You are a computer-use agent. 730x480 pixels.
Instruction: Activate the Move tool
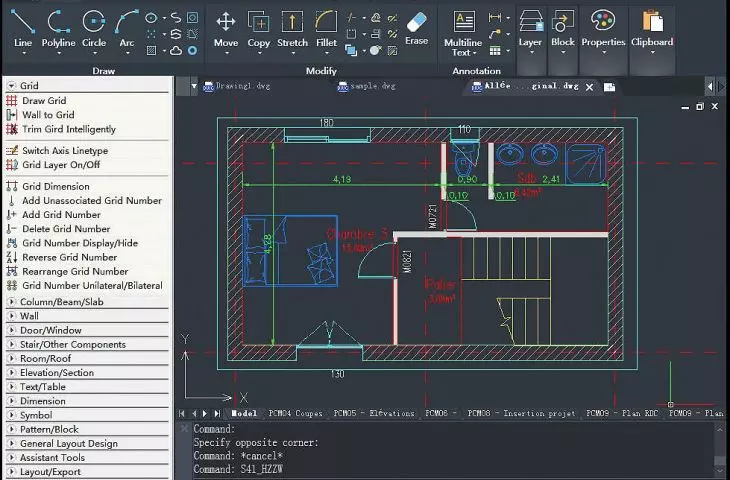click(226, 28)
